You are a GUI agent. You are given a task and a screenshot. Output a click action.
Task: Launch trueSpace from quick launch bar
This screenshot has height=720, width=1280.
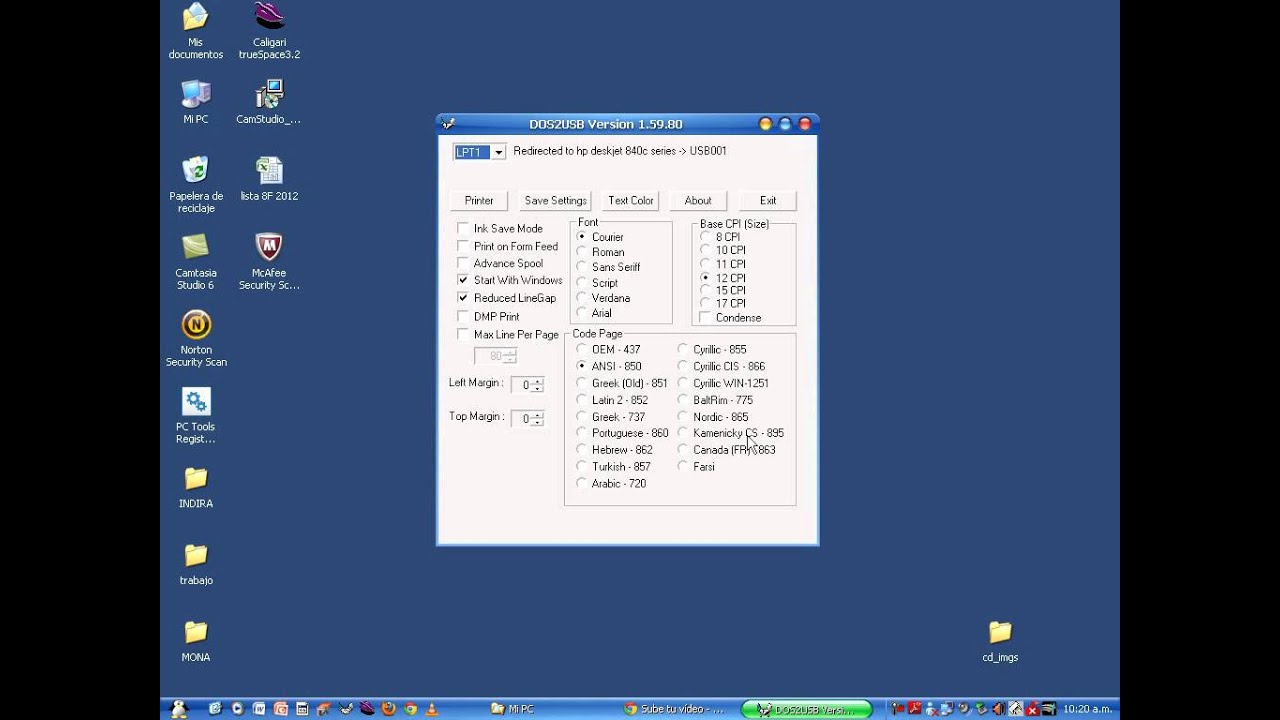click(x=367, y=709)
